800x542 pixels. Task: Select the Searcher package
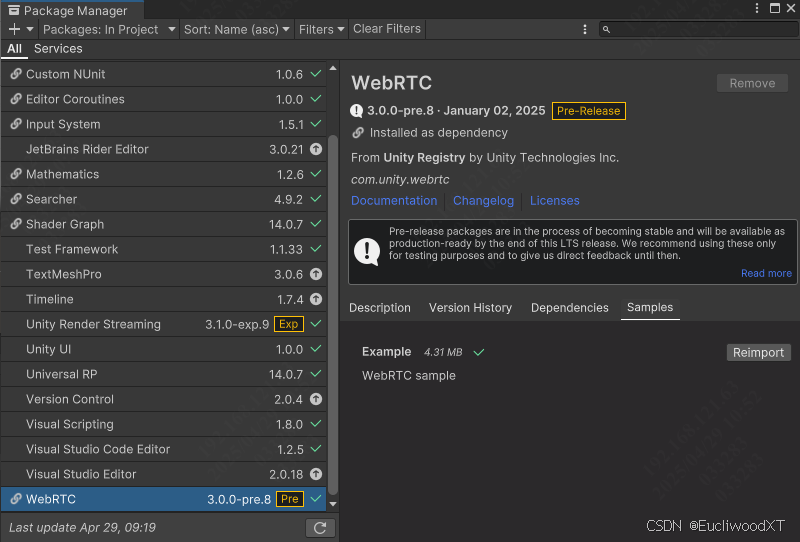coord(164,199)
